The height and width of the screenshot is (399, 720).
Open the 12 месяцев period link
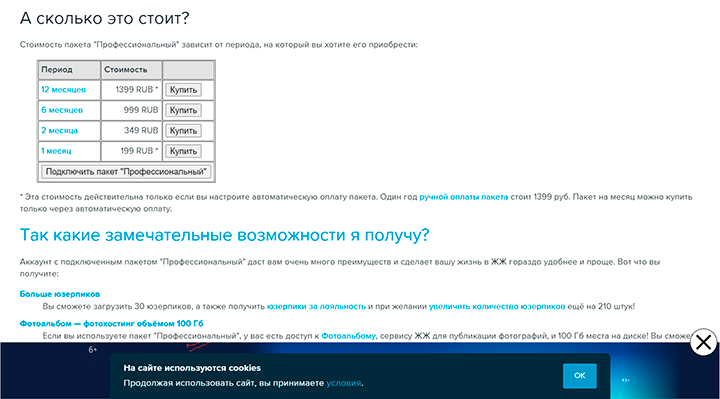click(x=63, y=90)
